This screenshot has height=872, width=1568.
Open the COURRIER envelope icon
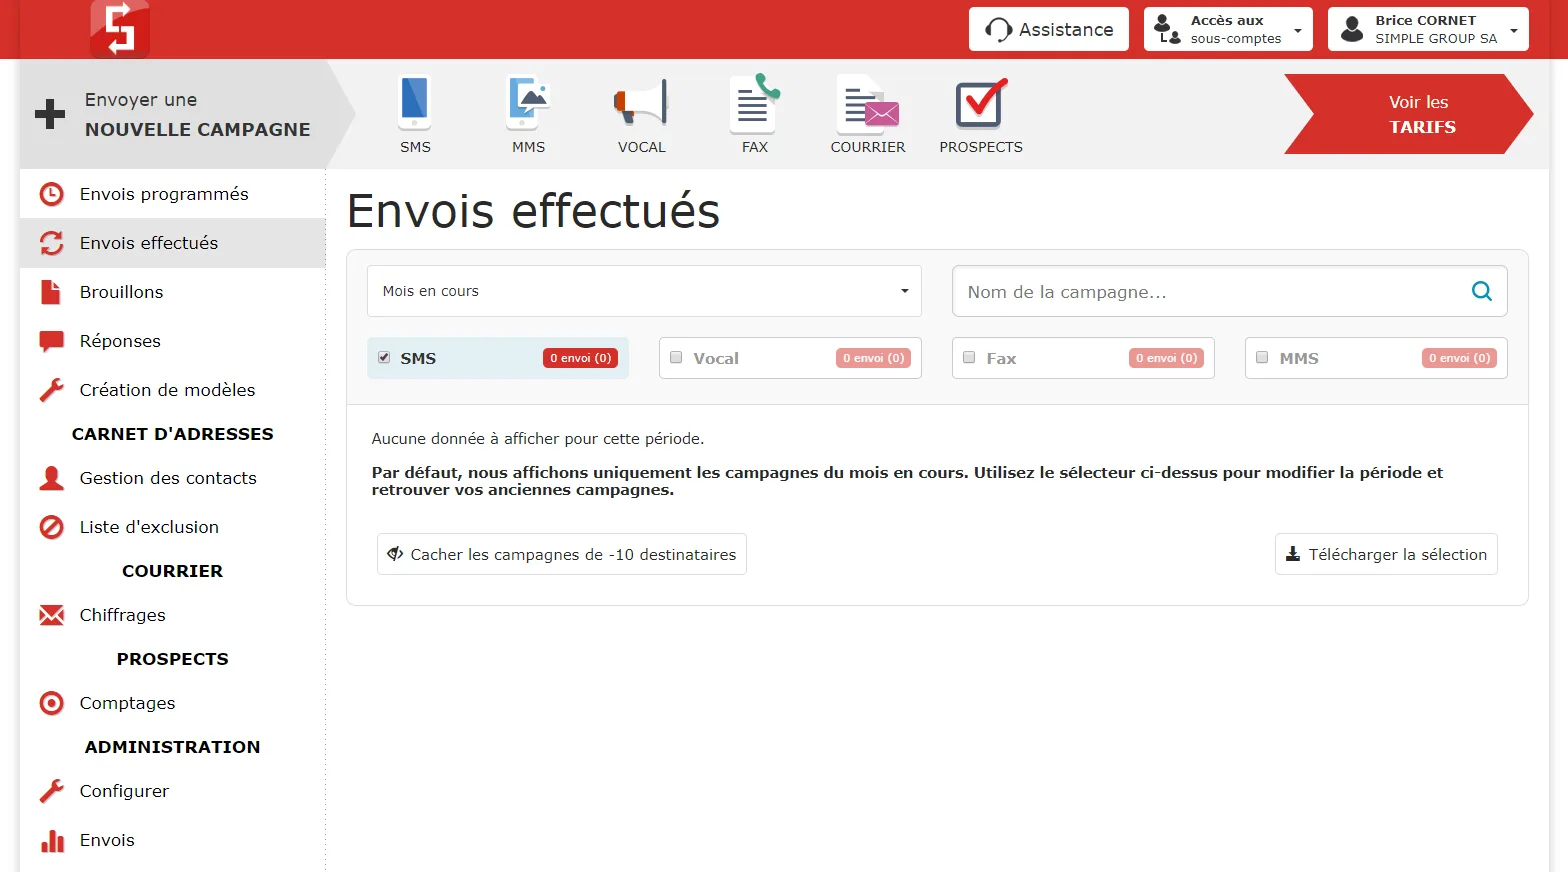point(867,105)
